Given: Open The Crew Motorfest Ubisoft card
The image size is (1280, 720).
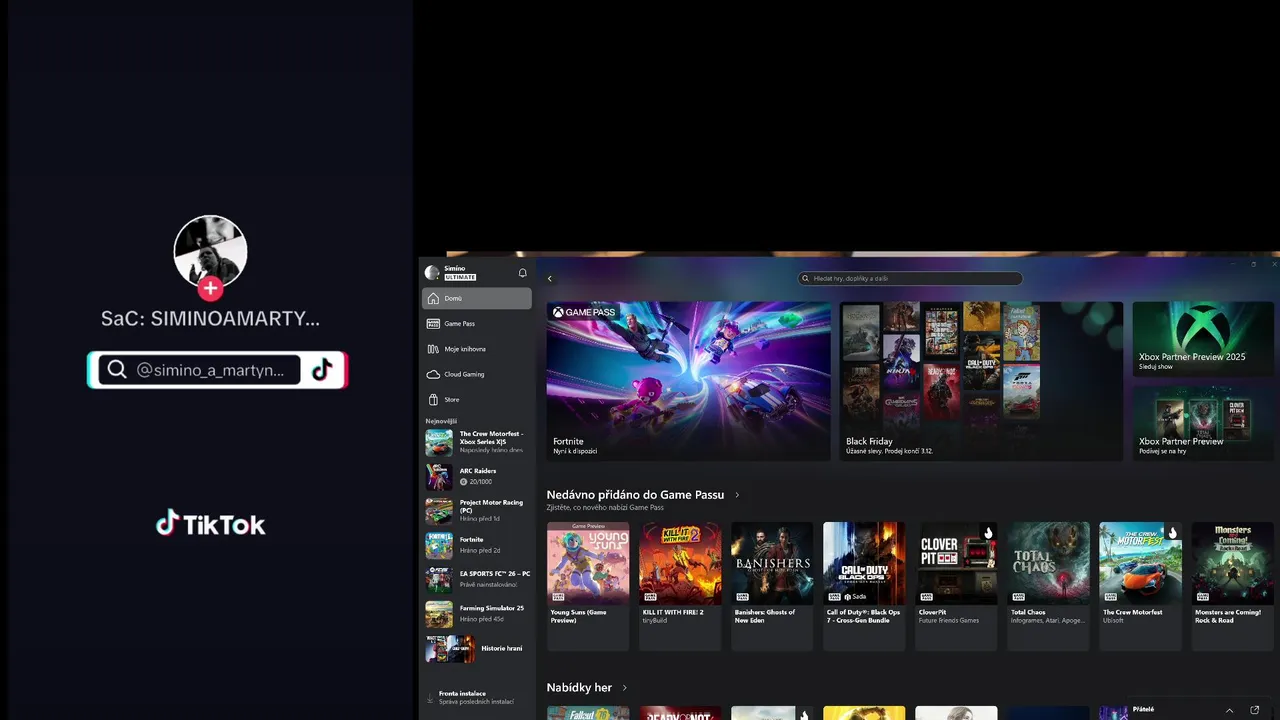Looking at the screenshot, I should tap(1140, 586).
